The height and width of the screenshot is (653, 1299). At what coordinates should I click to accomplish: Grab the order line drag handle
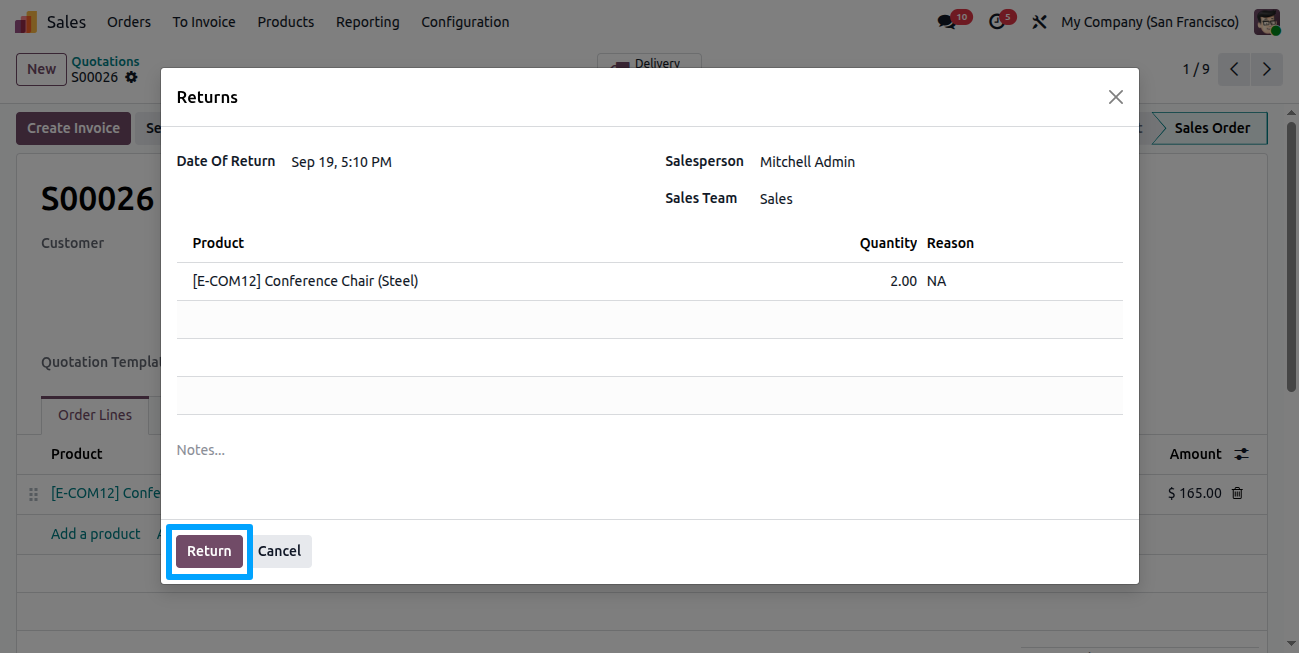coord(33,493)
